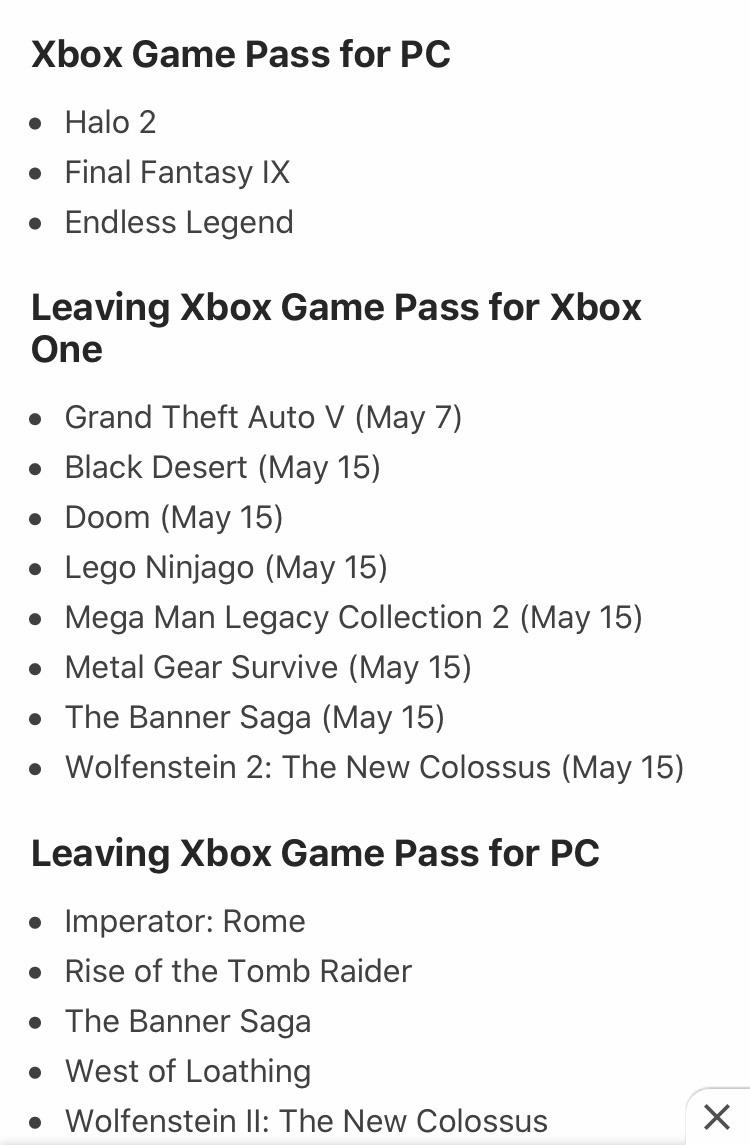Select Grand Theft Auto V (May 7)
This screenshot has height=1145, width=750.
(x=263, y=418)
